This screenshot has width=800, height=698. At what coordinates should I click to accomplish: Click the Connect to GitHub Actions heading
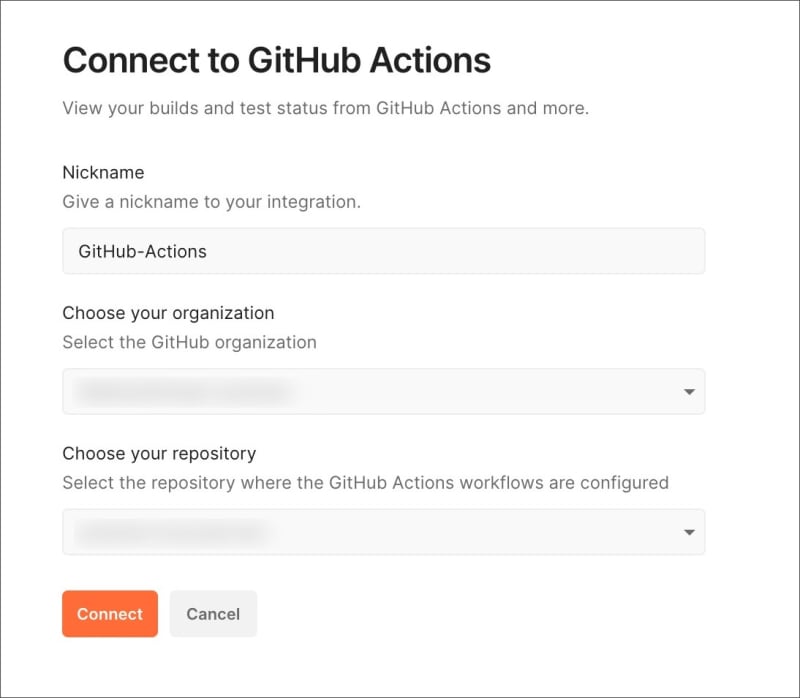click(x=277, y=61)
